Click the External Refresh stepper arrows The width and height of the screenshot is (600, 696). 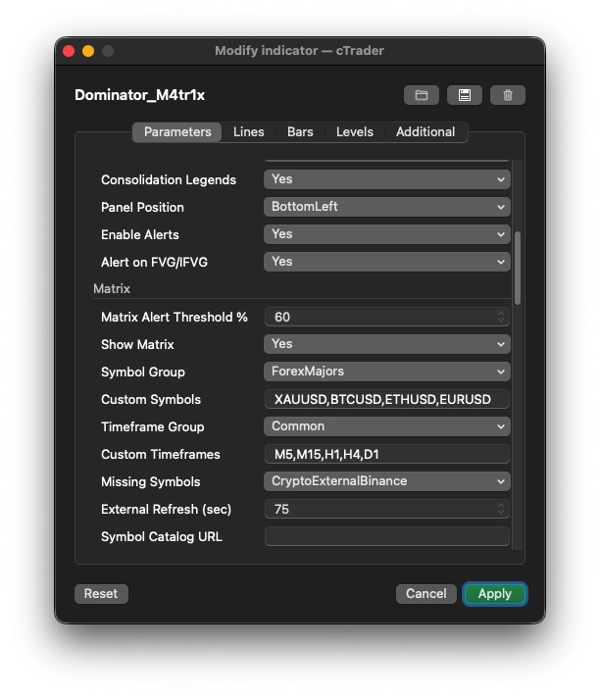coord(501,509)
